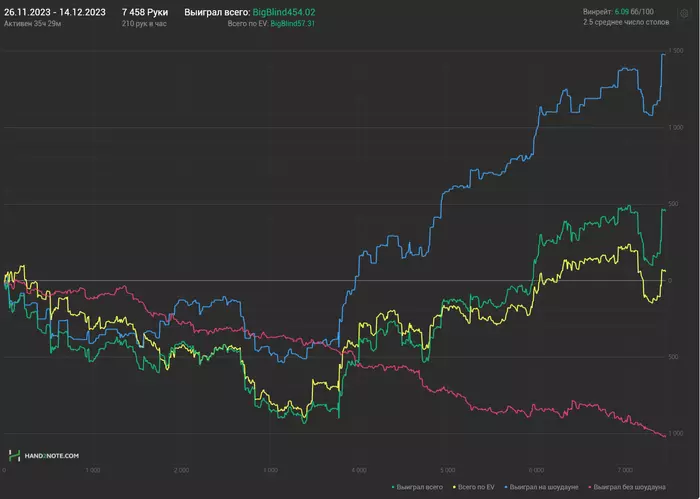Screen dimensions: 700x499
Task: Click the 4 000 mark on the x-axis
Action: click(359, 468)
